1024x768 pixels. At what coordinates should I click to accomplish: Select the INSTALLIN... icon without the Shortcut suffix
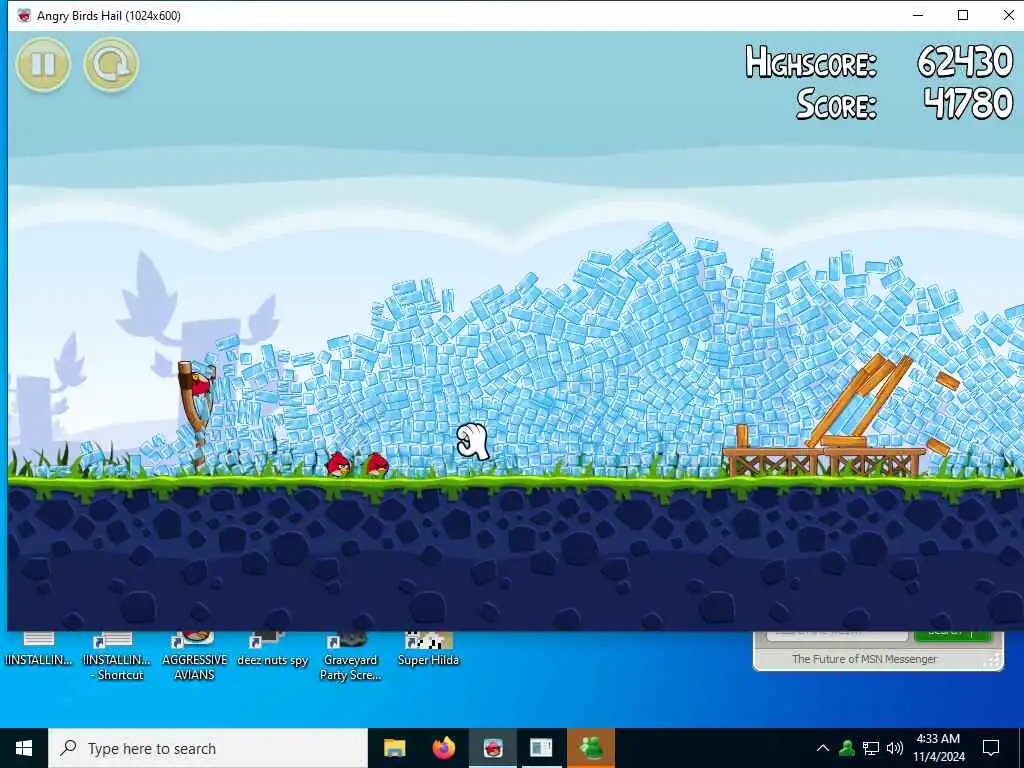point(39,650)
